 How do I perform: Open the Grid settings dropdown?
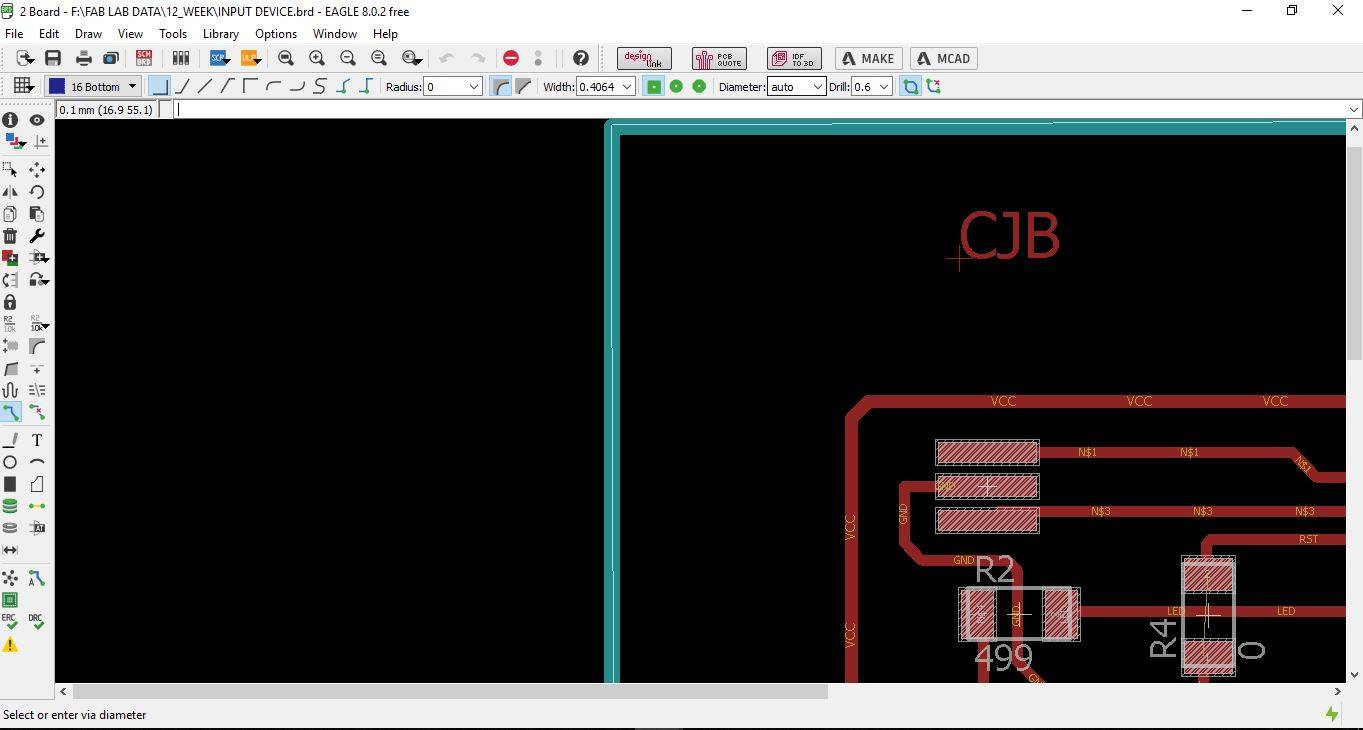[23, 87]
